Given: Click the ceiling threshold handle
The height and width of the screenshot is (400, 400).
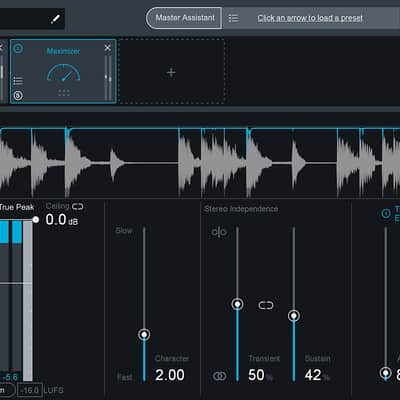Looking at the screenshot, I should coord(35,220).
